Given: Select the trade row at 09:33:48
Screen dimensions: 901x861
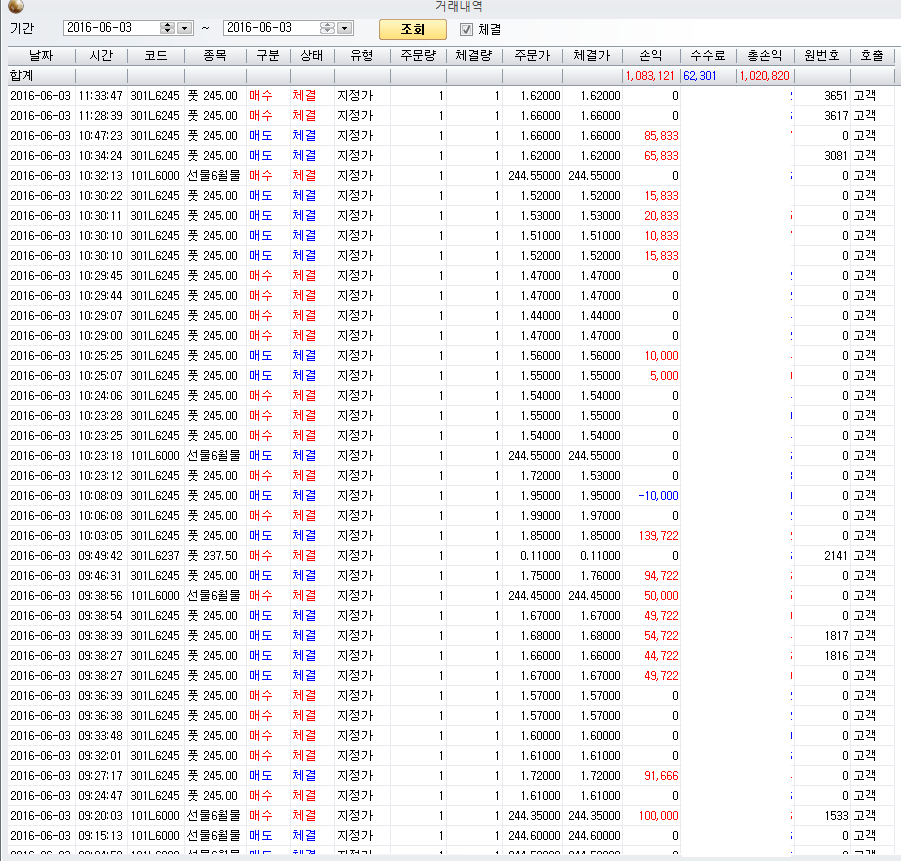Looking at the screenshot, I should pos(451,736).
